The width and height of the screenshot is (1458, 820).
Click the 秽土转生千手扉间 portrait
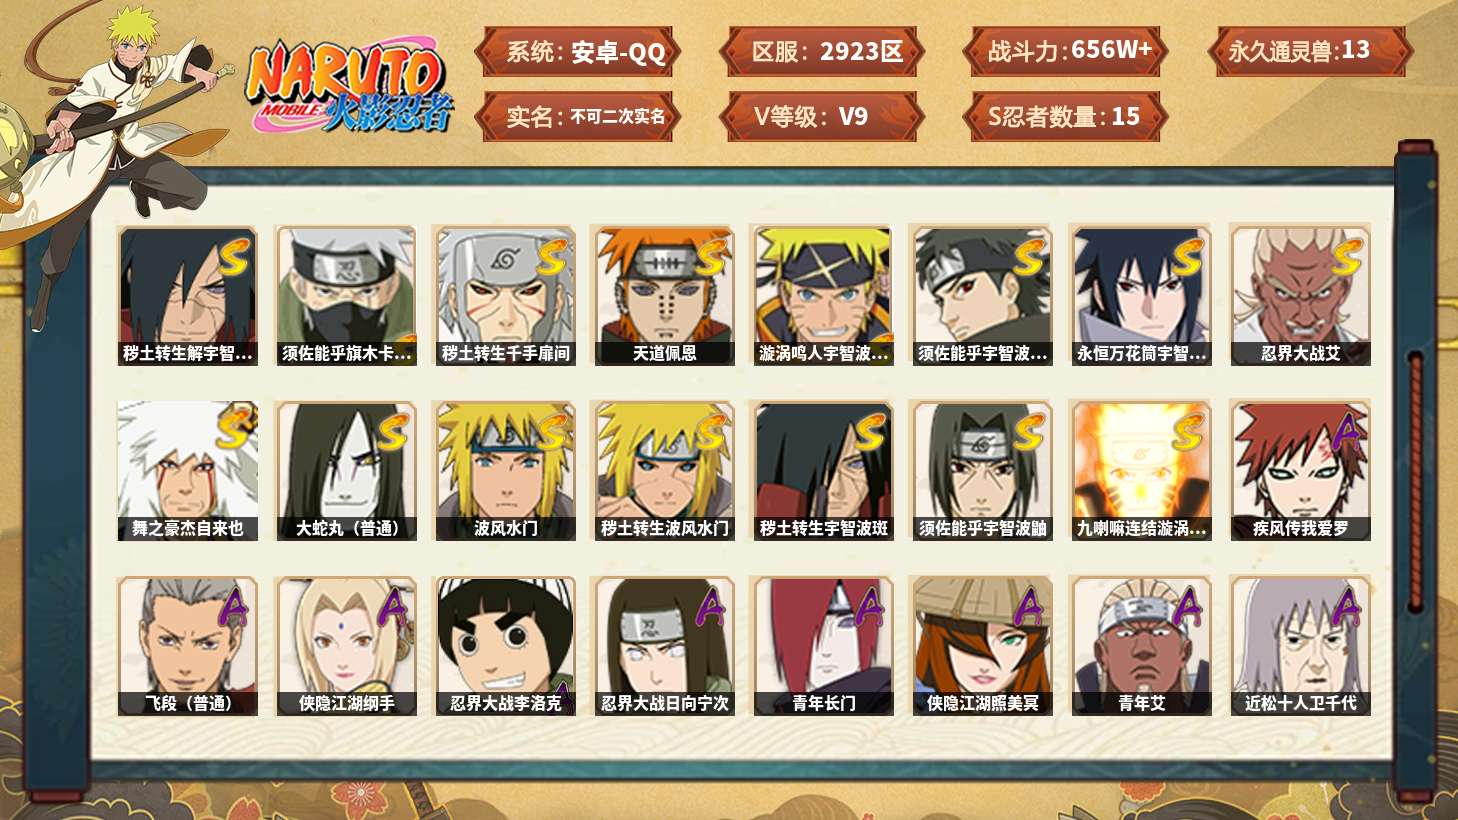pos(505,295)
